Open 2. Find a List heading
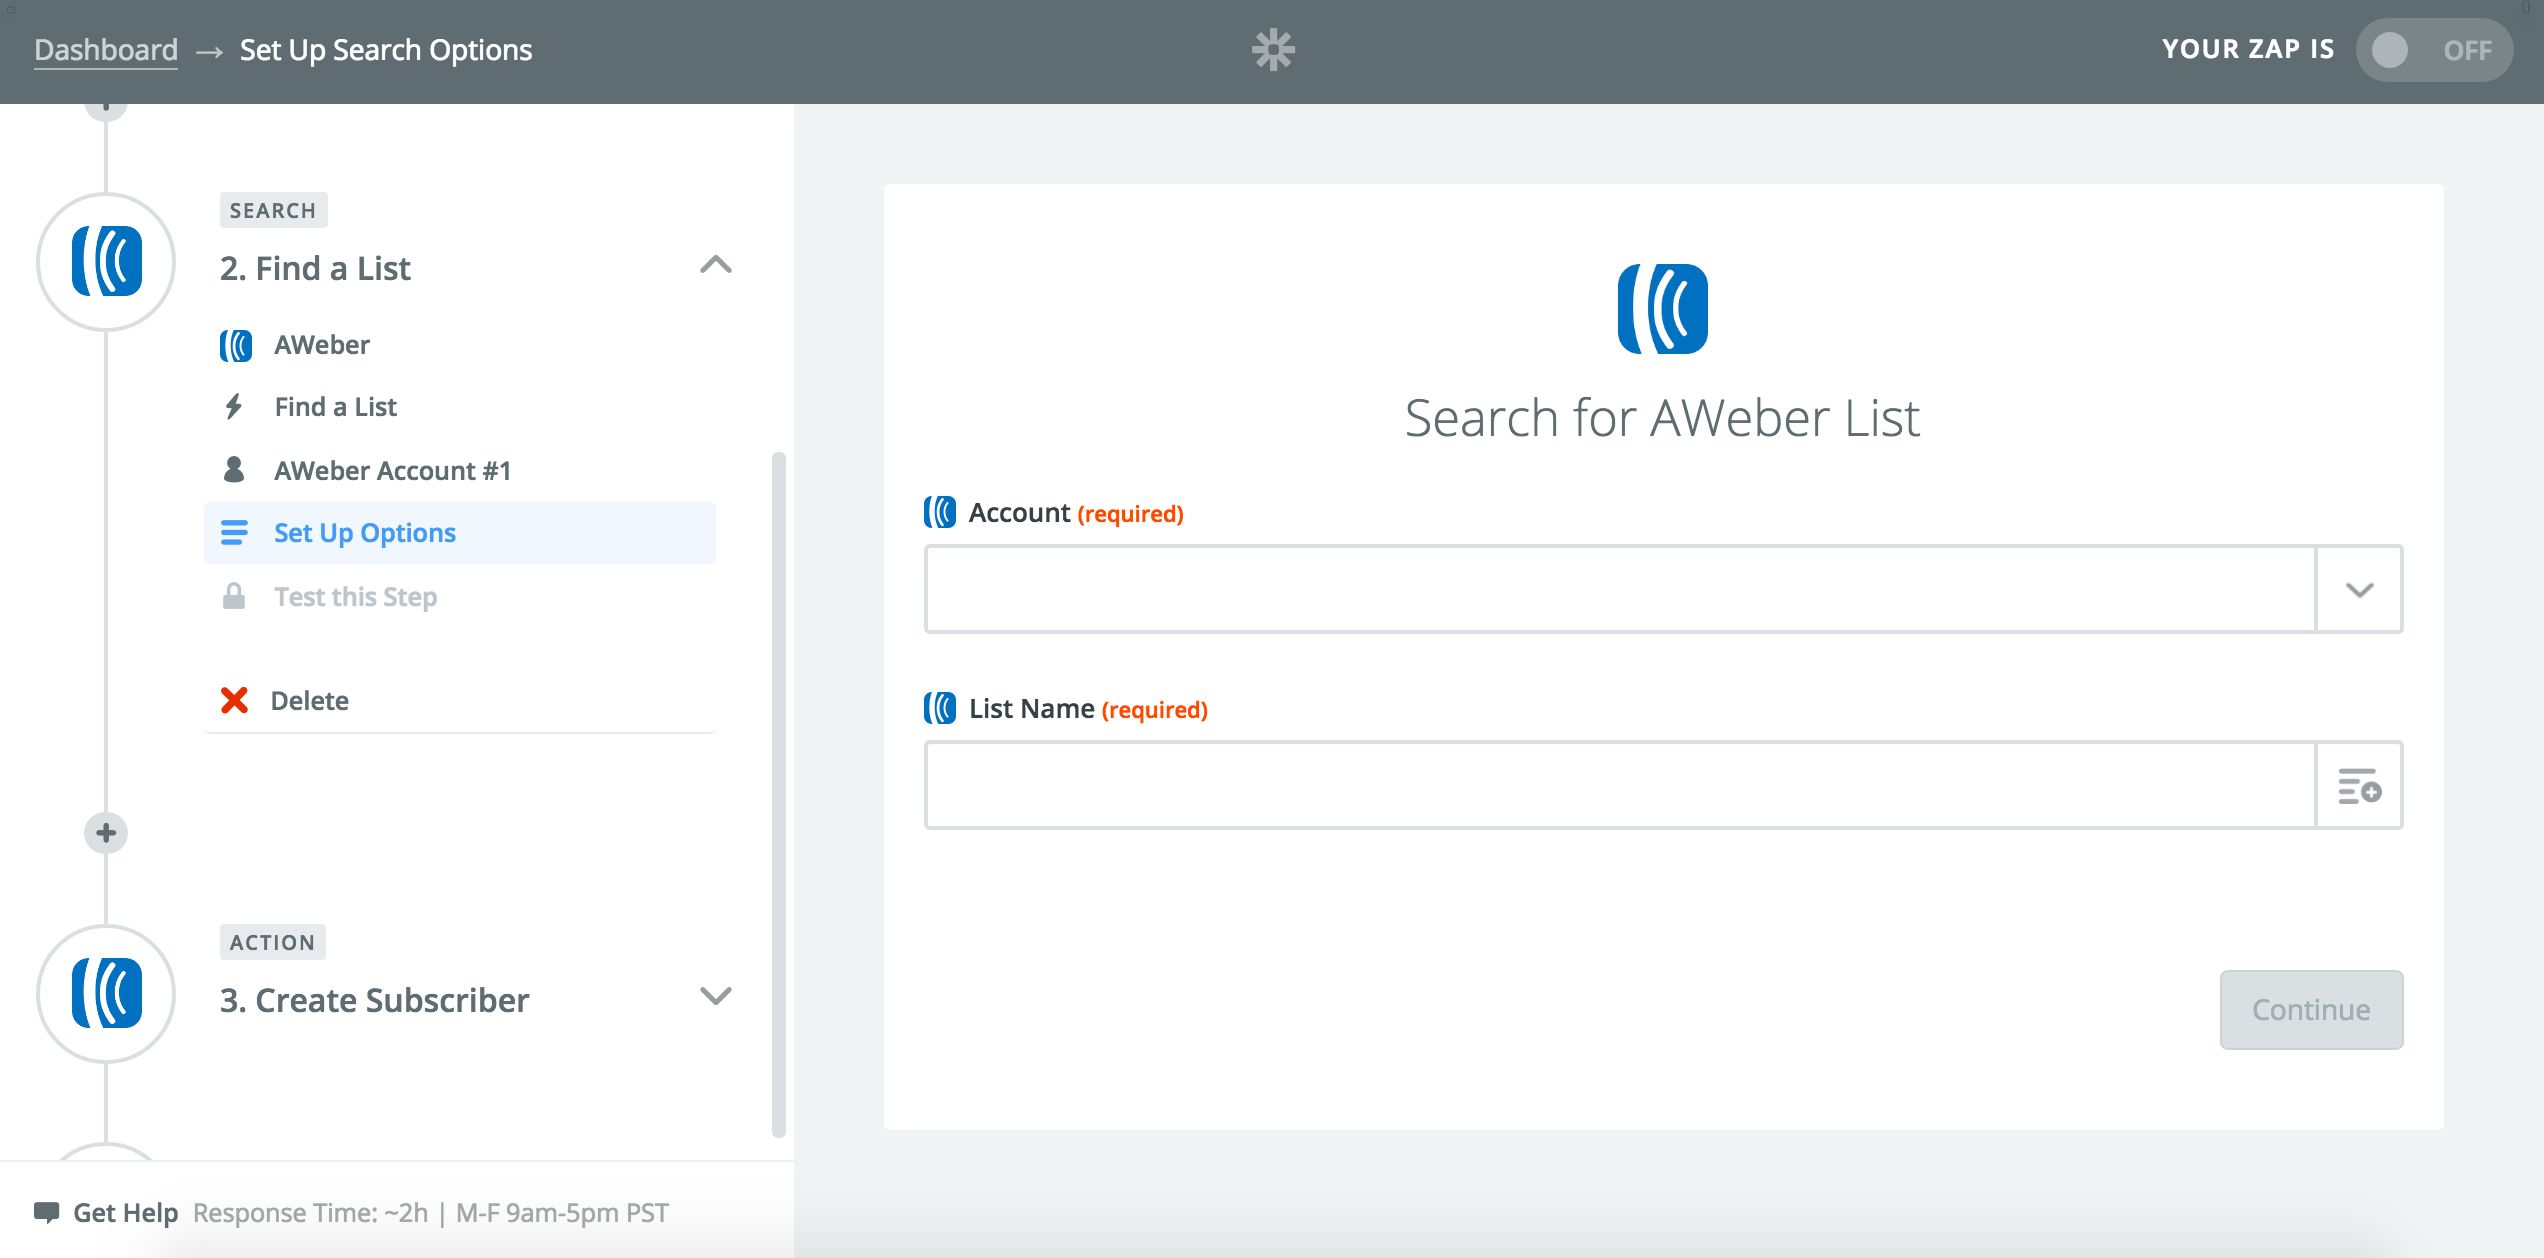Image resolution: width=2544 pixels, height=1258 pixels. 315,268
